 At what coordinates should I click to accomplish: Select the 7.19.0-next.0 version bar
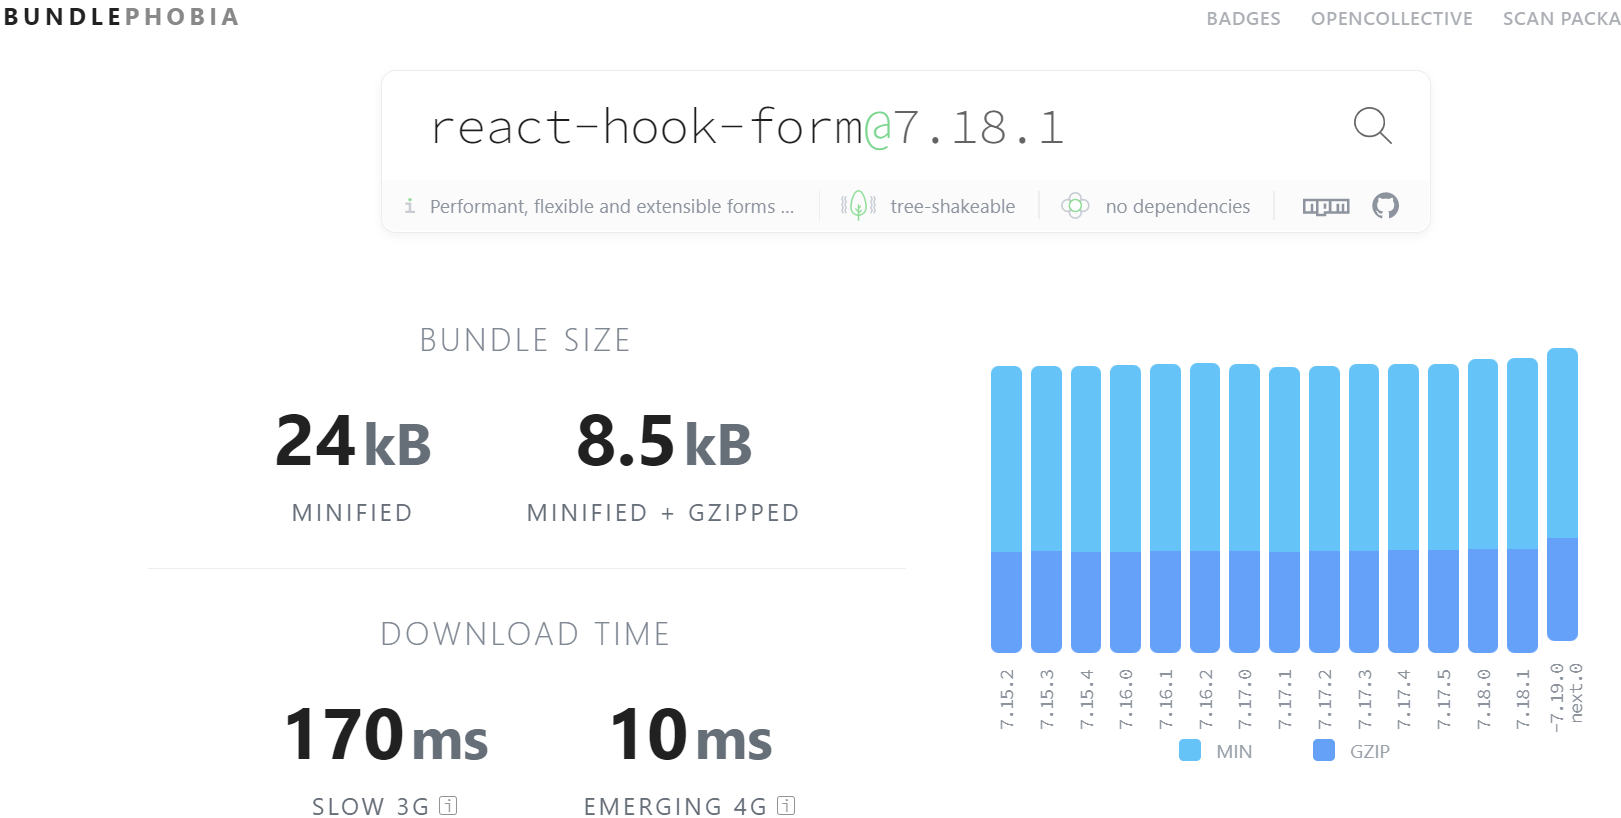point(1562,494)
